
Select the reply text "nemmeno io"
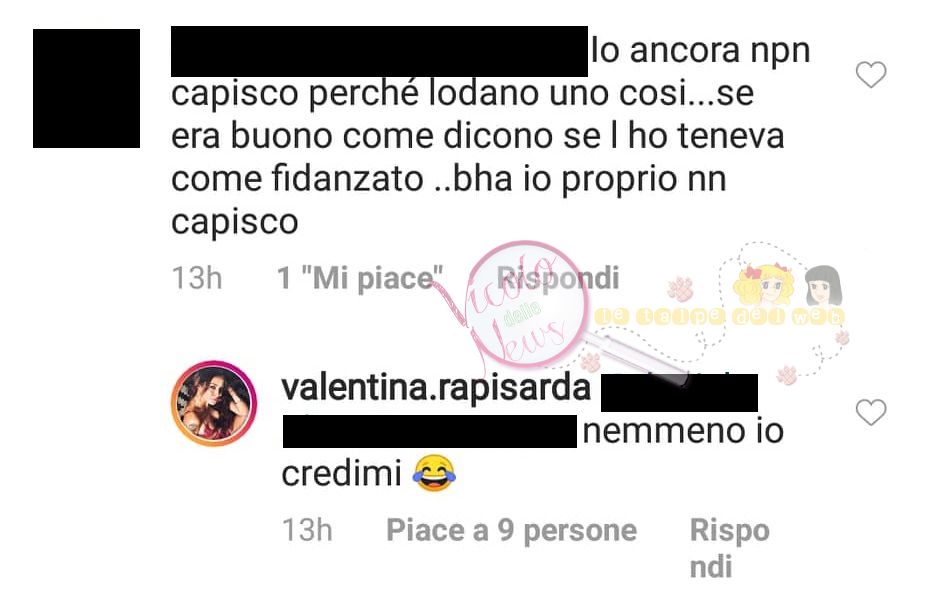[x=683, y=431]
